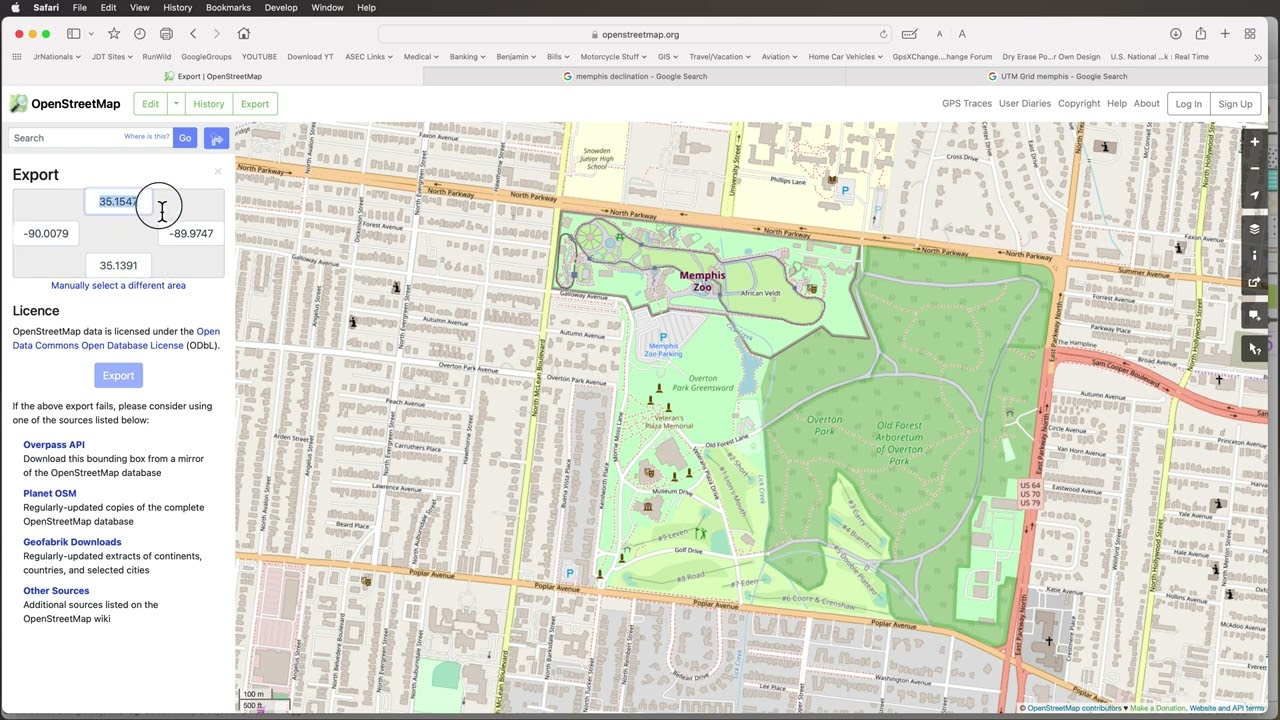Expand the JDT Sites bookmarks folder

(112, 57)
